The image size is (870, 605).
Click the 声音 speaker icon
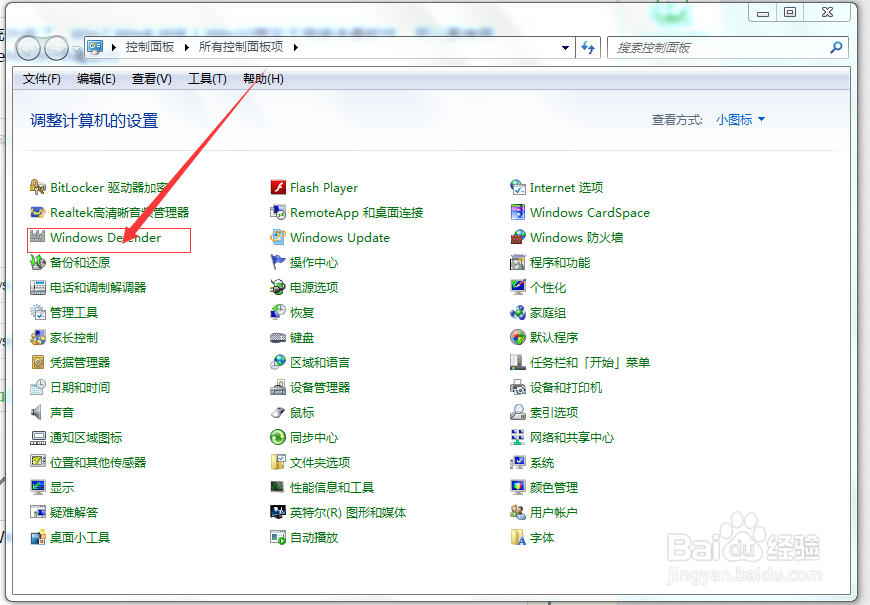pyautogui.click(x=38, y=412)
